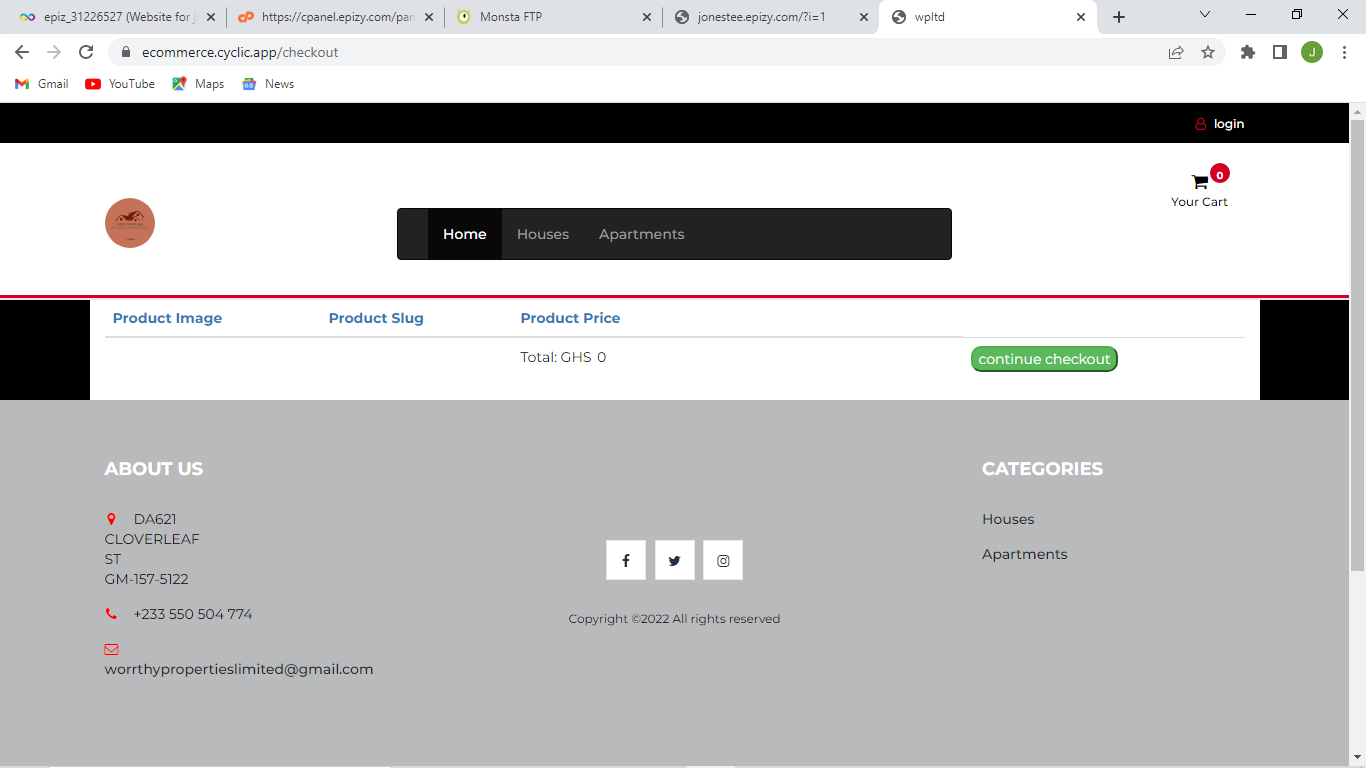Viewport: 1366px width, 768px height.
Task: Open the browser extensions puzzle icon
Action: click(1248, 51)
